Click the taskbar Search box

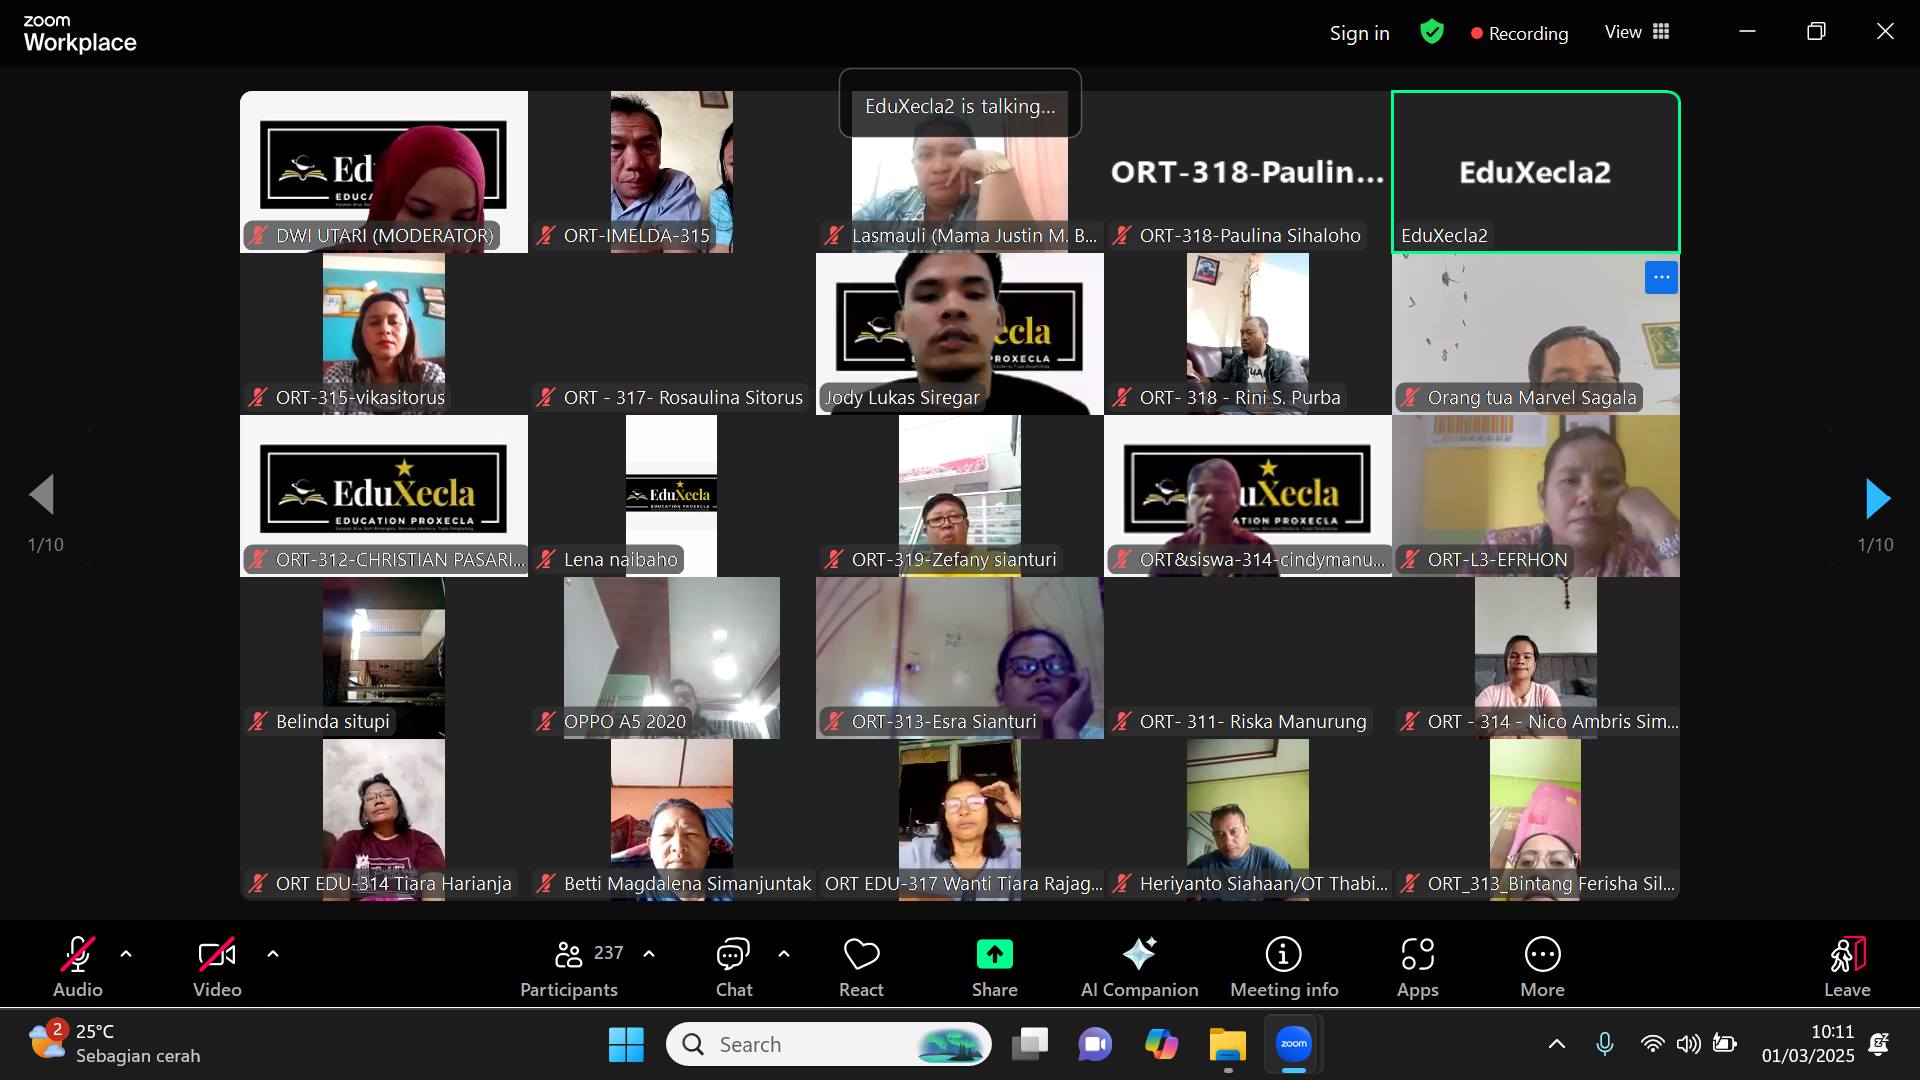tap(829, 1045)
